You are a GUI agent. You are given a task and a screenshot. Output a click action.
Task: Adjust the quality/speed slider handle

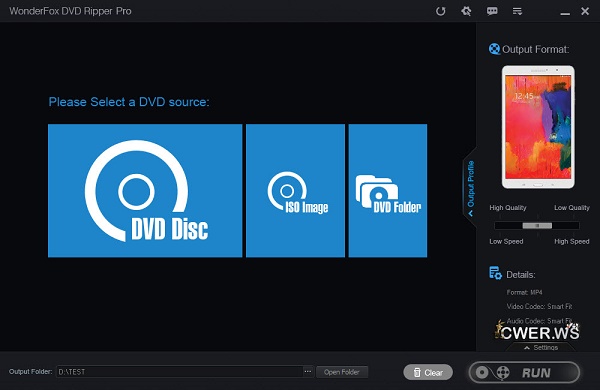pyautogui.click(x=537, y=225)
